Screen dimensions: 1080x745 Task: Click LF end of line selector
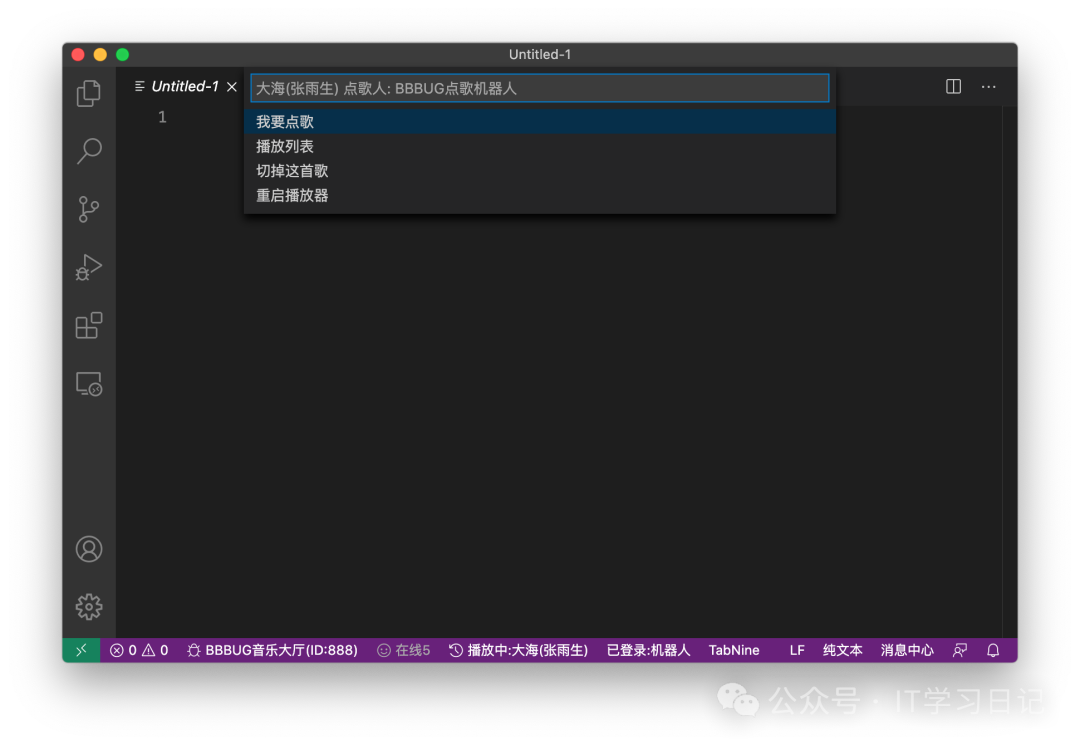(797, 650)
